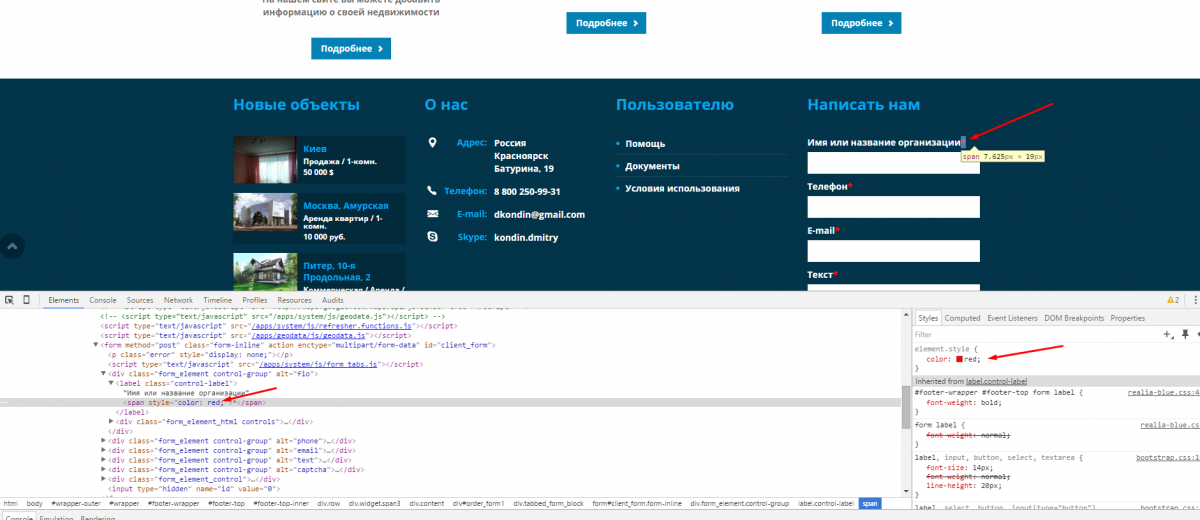Select the span breadcrumb item
Viewport: 1200px width, 520px height.
pyautogui.click(x=869, y=504)
